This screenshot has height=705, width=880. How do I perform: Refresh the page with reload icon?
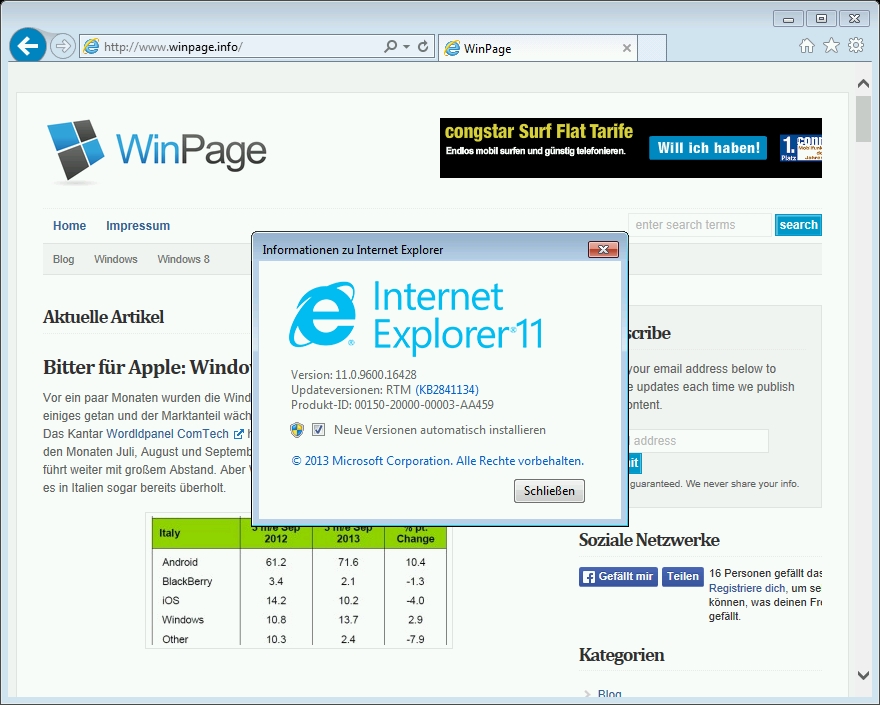(423, 46)
